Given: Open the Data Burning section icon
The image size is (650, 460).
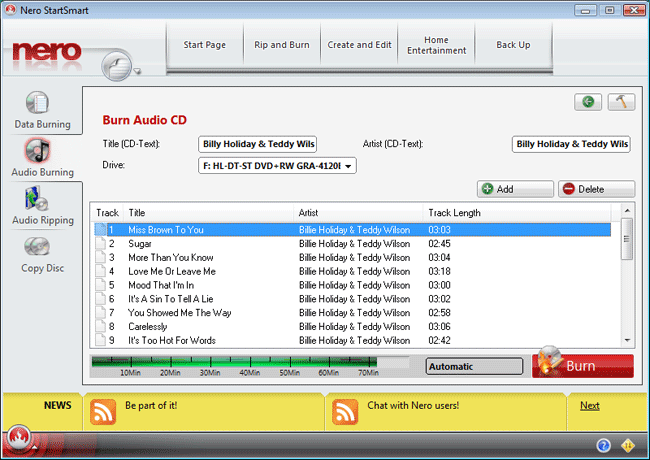Looking at the screenshot, I should point(38,104).
